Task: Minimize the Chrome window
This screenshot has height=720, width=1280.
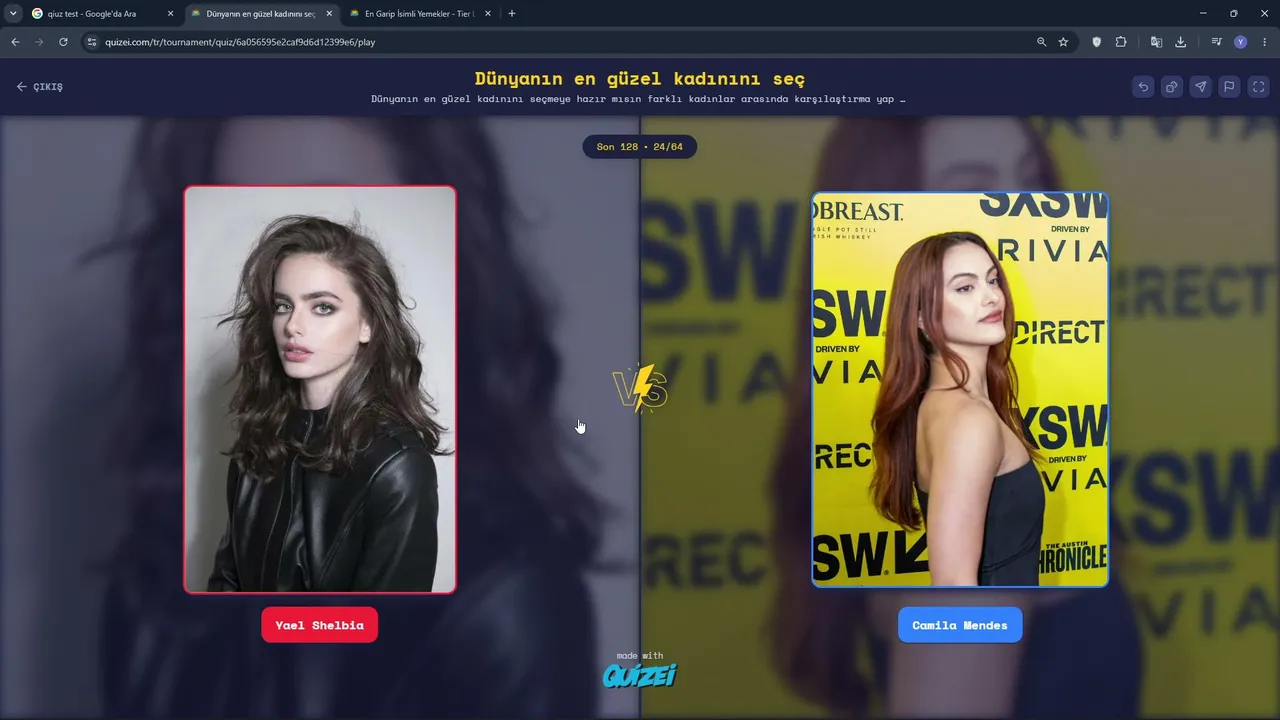Action: coord(1201,13)
